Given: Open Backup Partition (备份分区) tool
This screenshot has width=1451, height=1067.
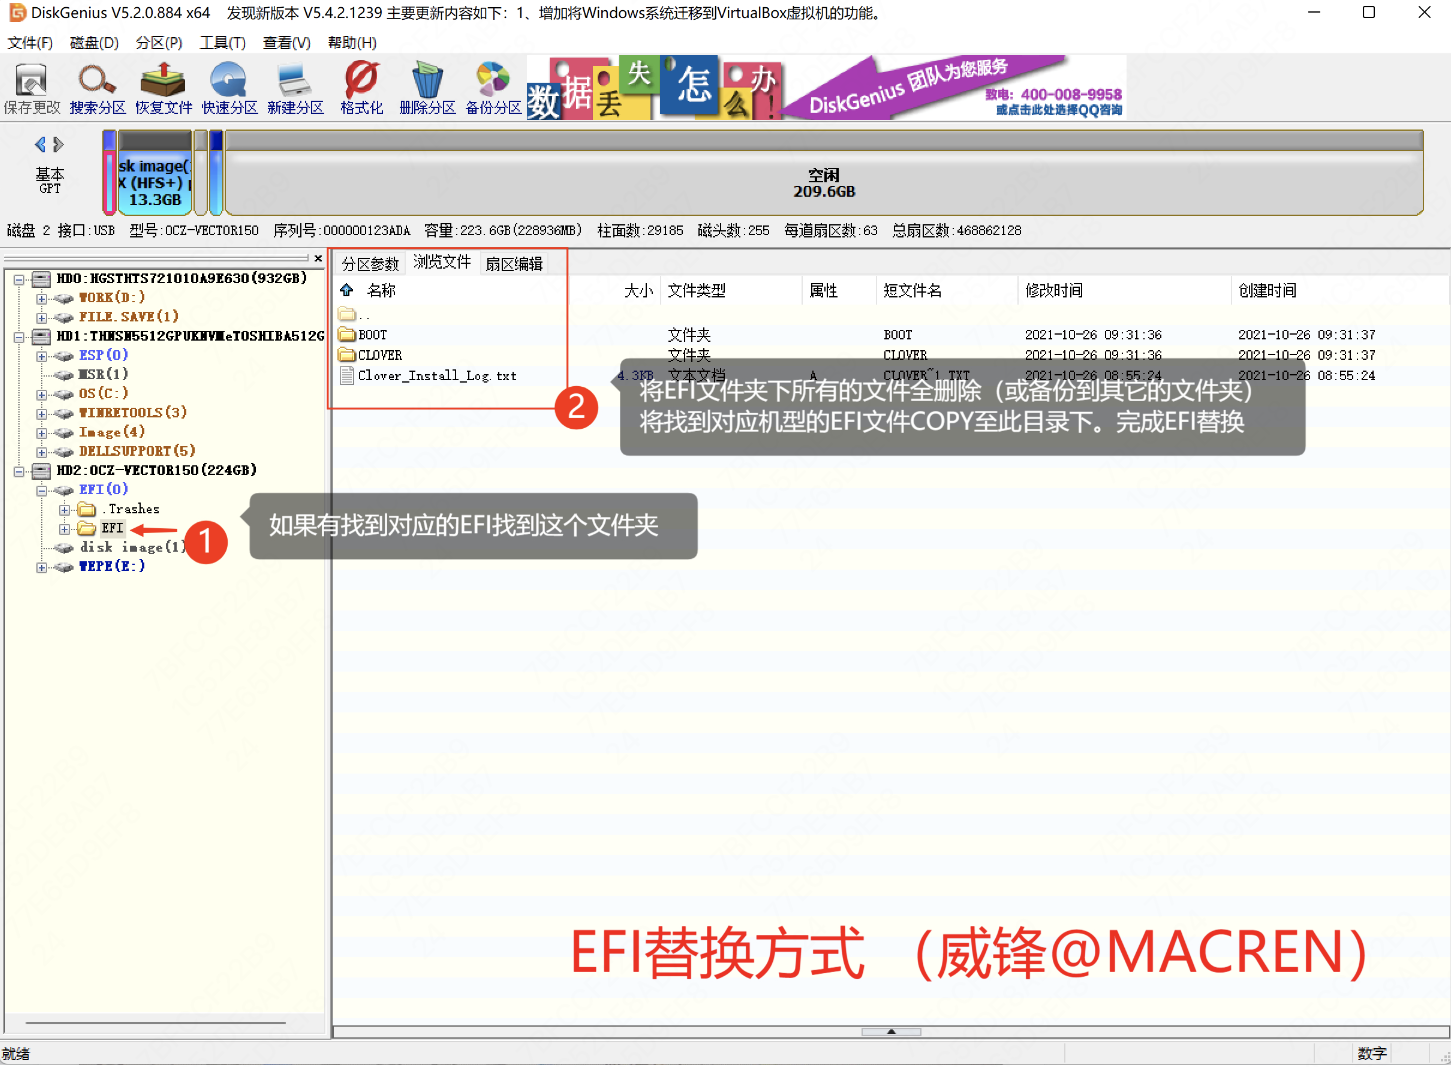Looking at the screenshot, I should (493, 89).
